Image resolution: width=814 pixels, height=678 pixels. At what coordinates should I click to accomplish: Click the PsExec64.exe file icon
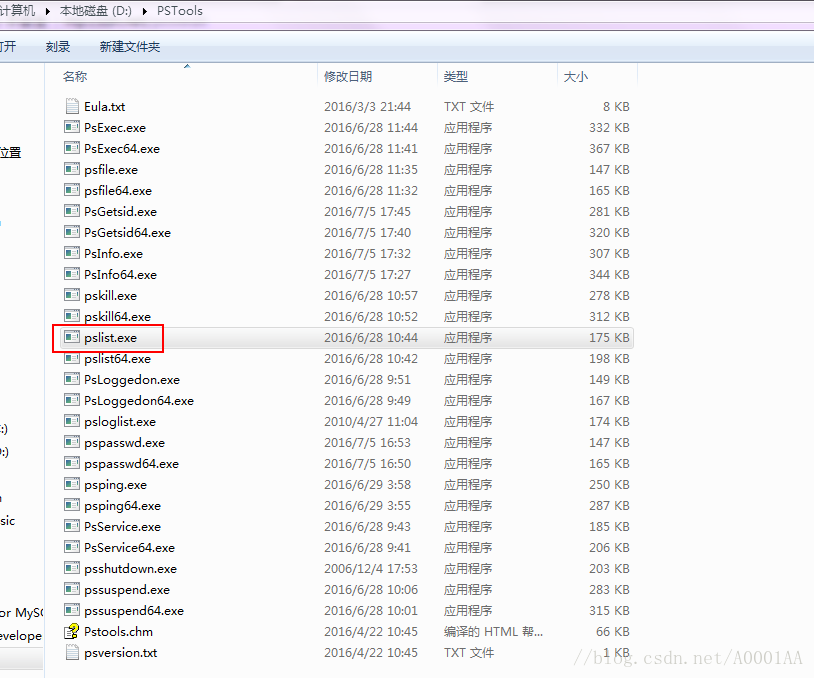tap(72, 148)
